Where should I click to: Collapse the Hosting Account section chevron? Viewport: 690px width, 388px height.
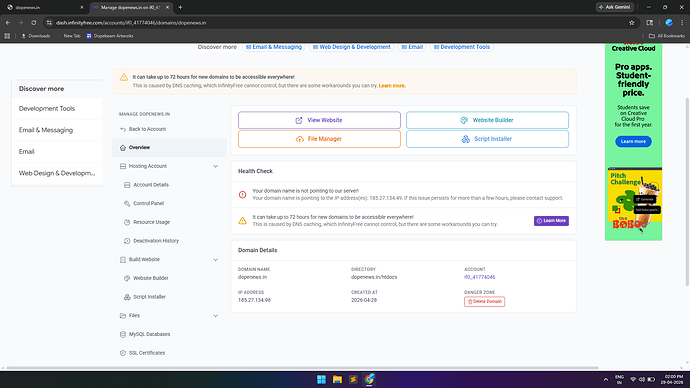click(x=216, y=166)
